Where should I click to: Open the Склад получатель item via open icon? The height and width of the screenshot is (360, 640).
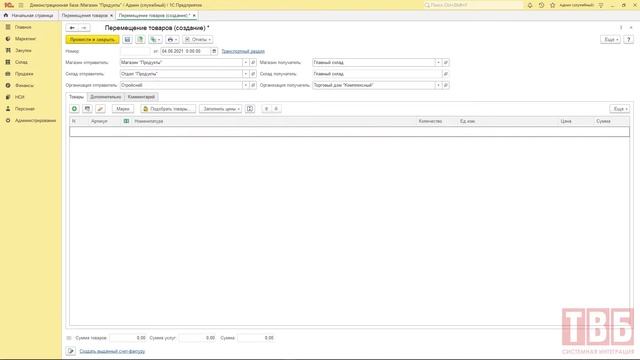pyautogui.click(x=446, y=74)
